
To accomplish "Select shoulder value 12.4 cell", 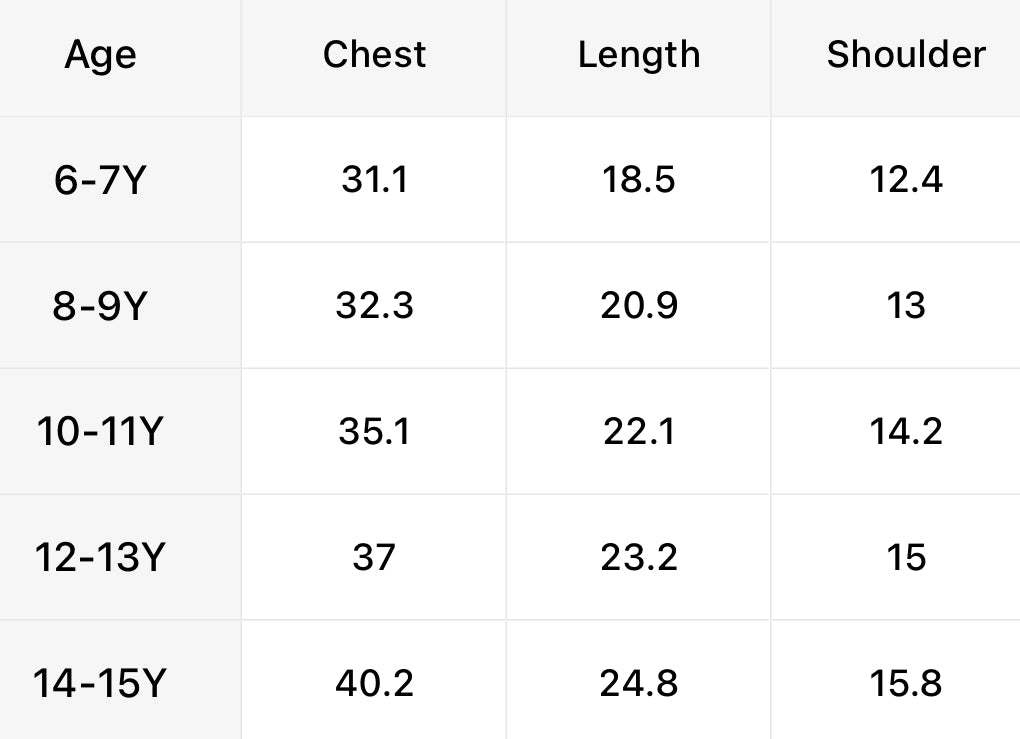I will point(906,181).
